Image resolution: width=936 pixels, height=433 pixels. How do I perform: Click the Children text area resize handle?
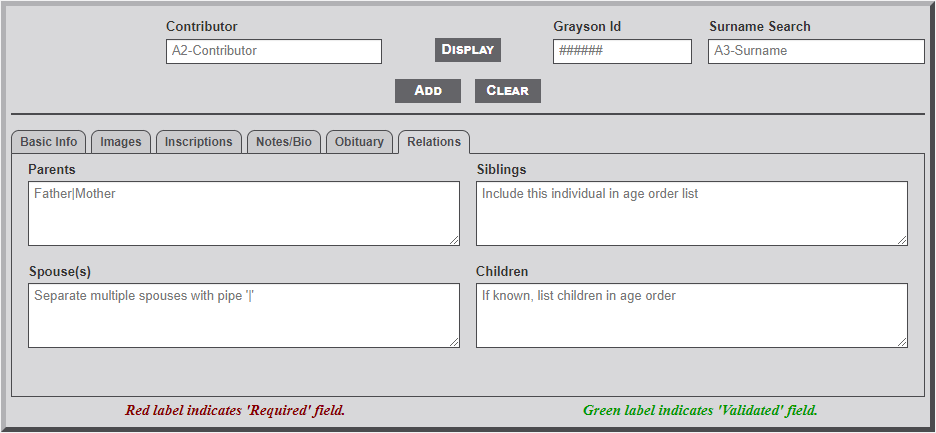click(x=902, y=342)
